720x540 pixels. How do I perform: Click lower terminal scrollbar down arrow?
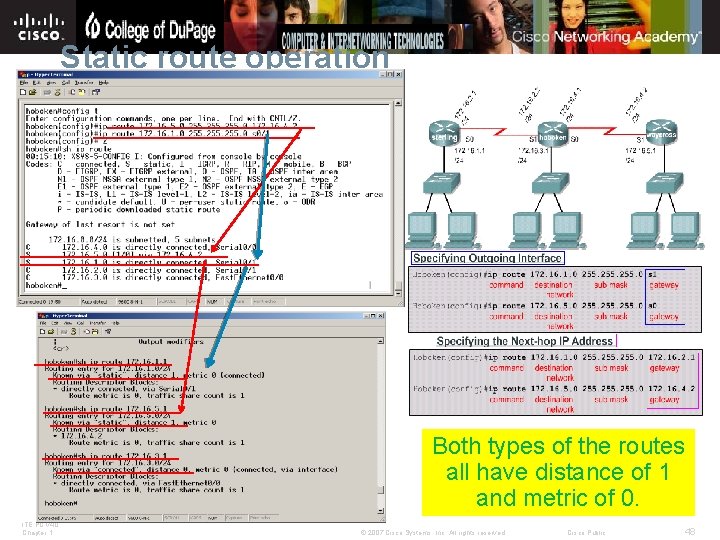[x=380, y=511]
